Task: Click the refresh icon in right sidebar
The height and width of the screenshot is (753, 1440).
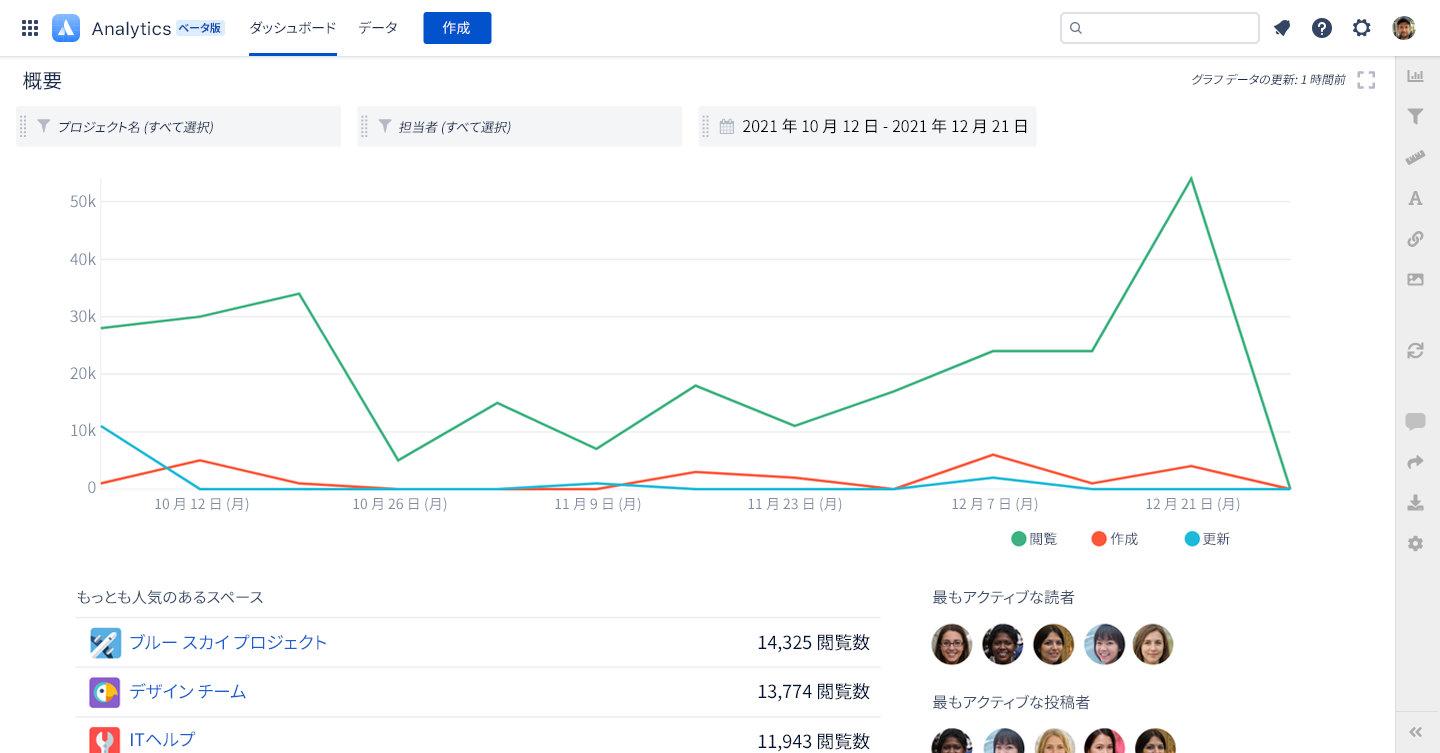Action: pos(1415,351)
